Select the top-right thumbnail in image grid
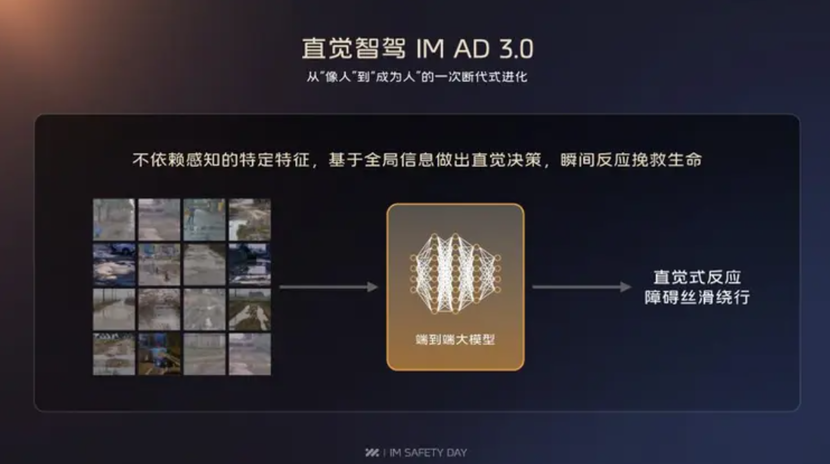The width and height of the screenshot is (830, 464). (250, 220)
